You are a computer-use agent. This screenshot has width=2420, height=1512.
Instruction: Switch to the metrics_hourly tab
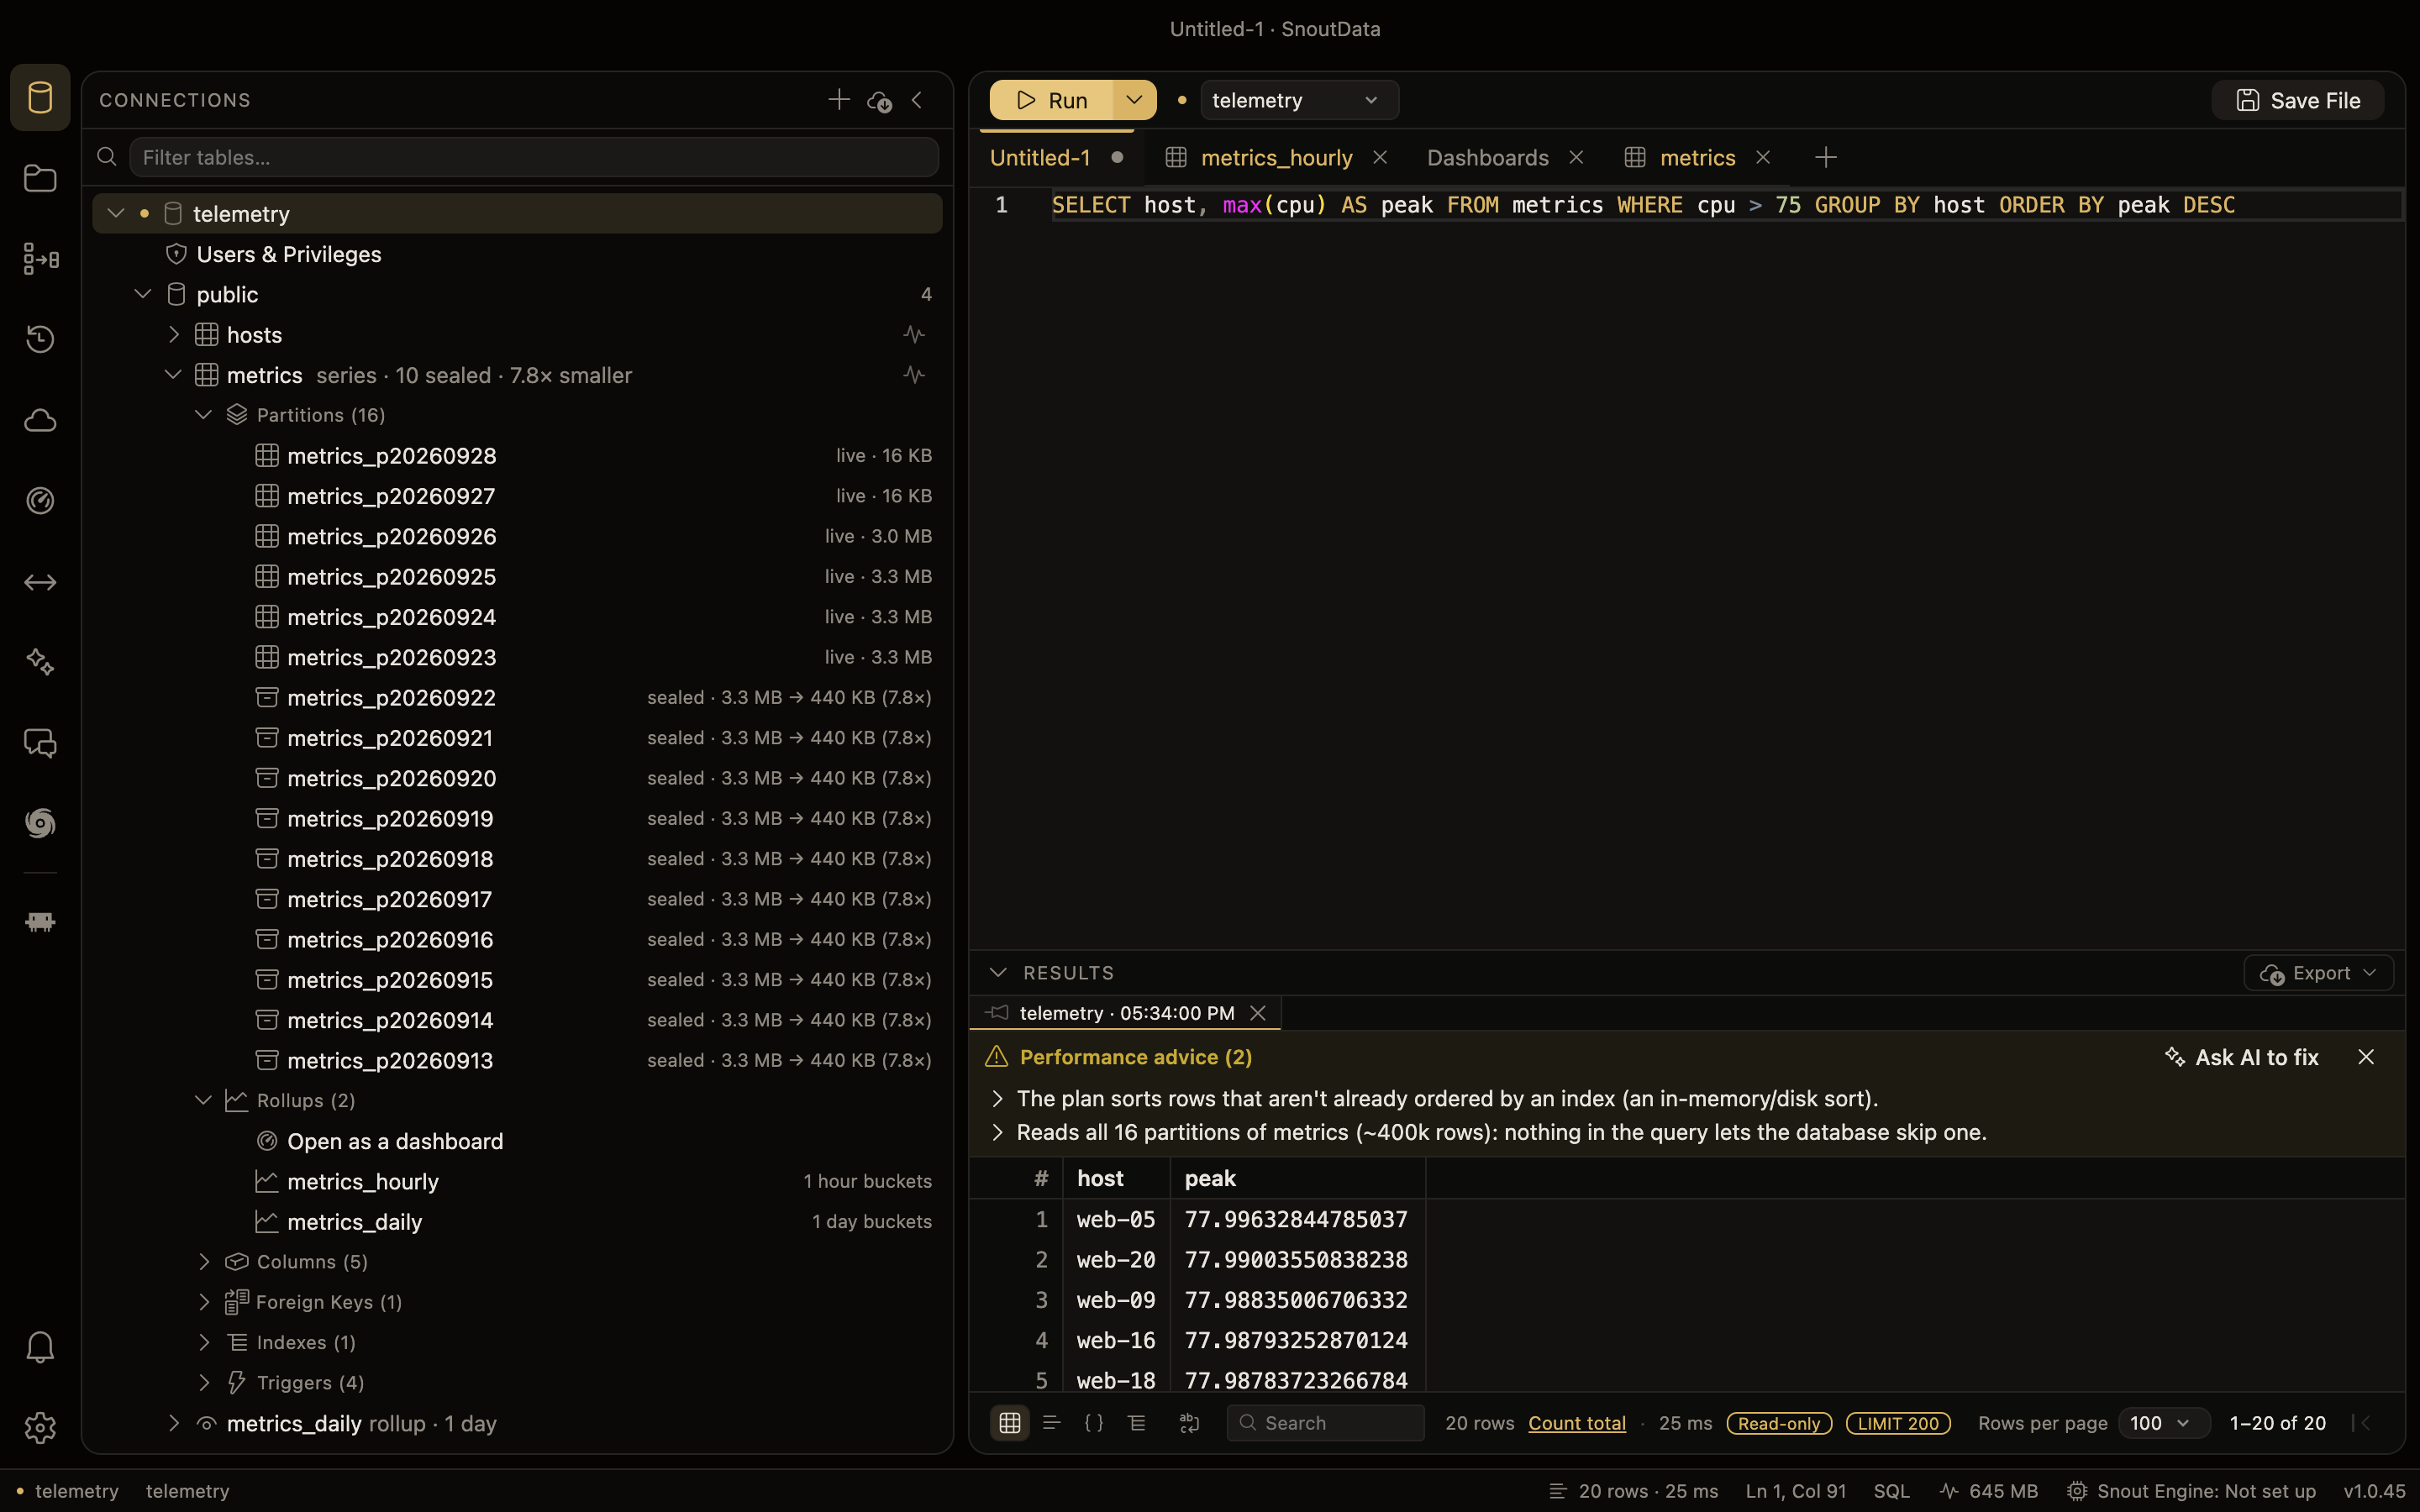tap(1276, 157)
